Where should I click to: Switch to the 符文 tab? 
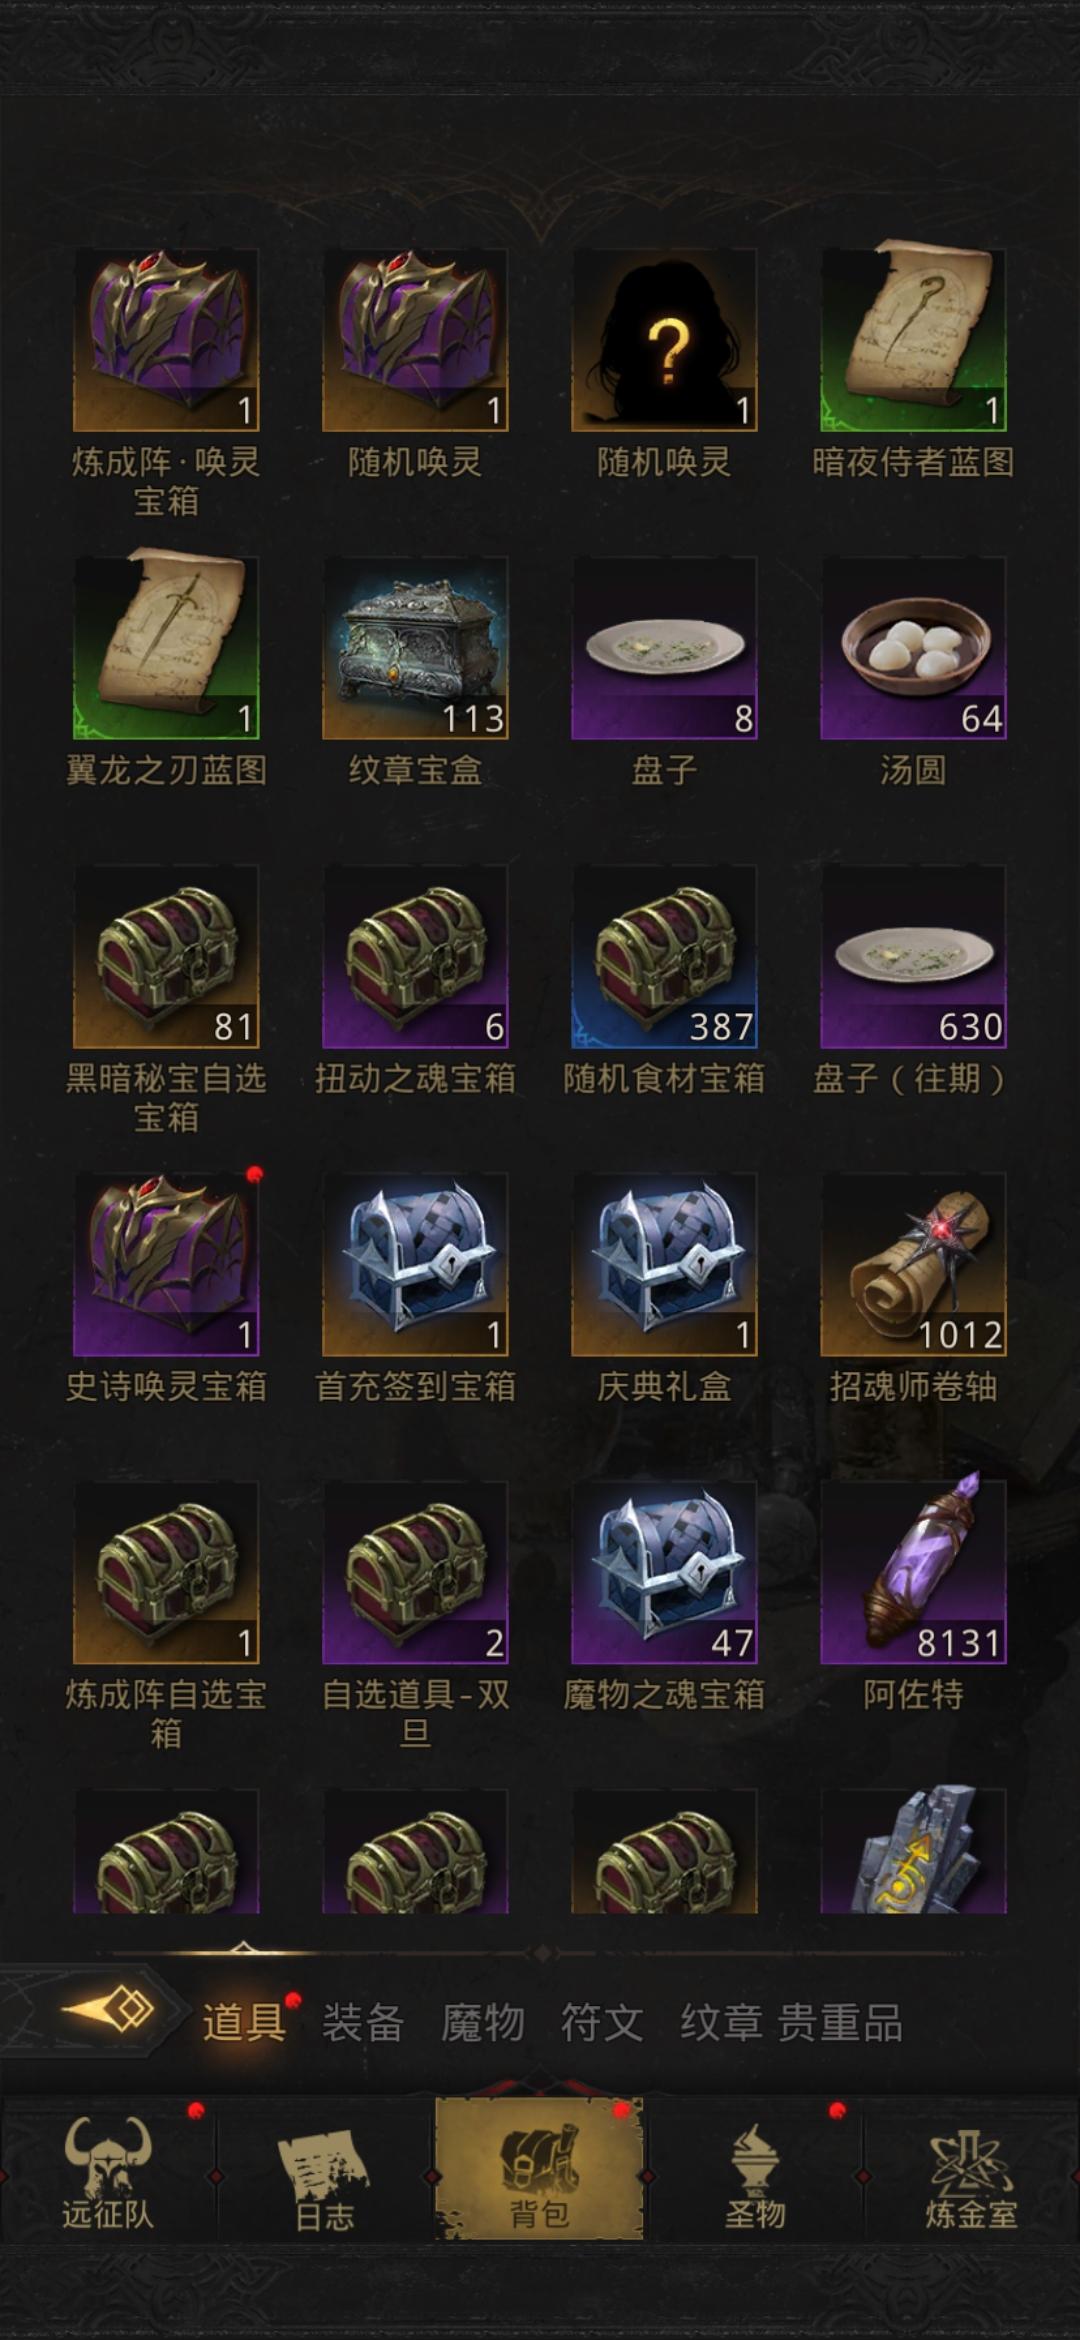click(601, 2022)
